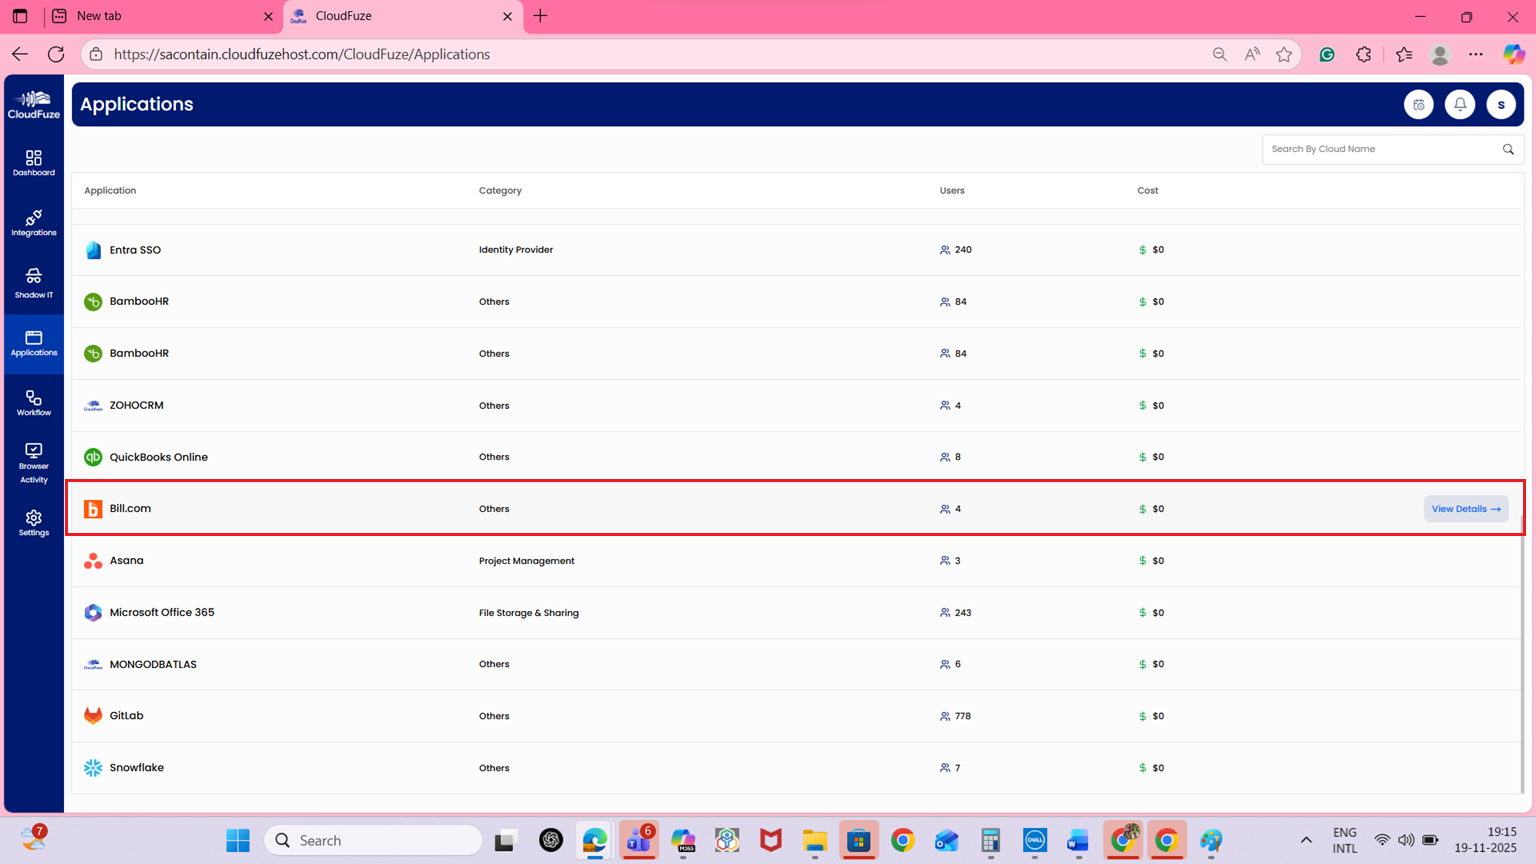Select the Workflow sidebar icon
The image size is (1536, 864).
tap(34, 403)
